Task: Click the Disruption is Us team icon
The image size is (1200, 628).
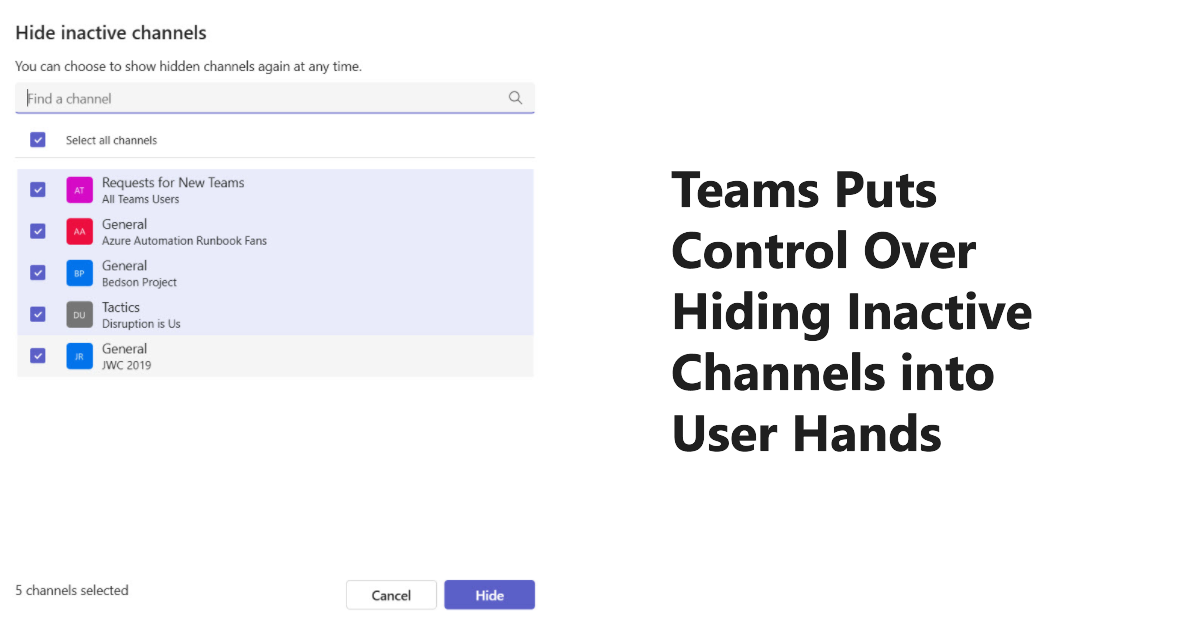Action: tap(79, 314)
